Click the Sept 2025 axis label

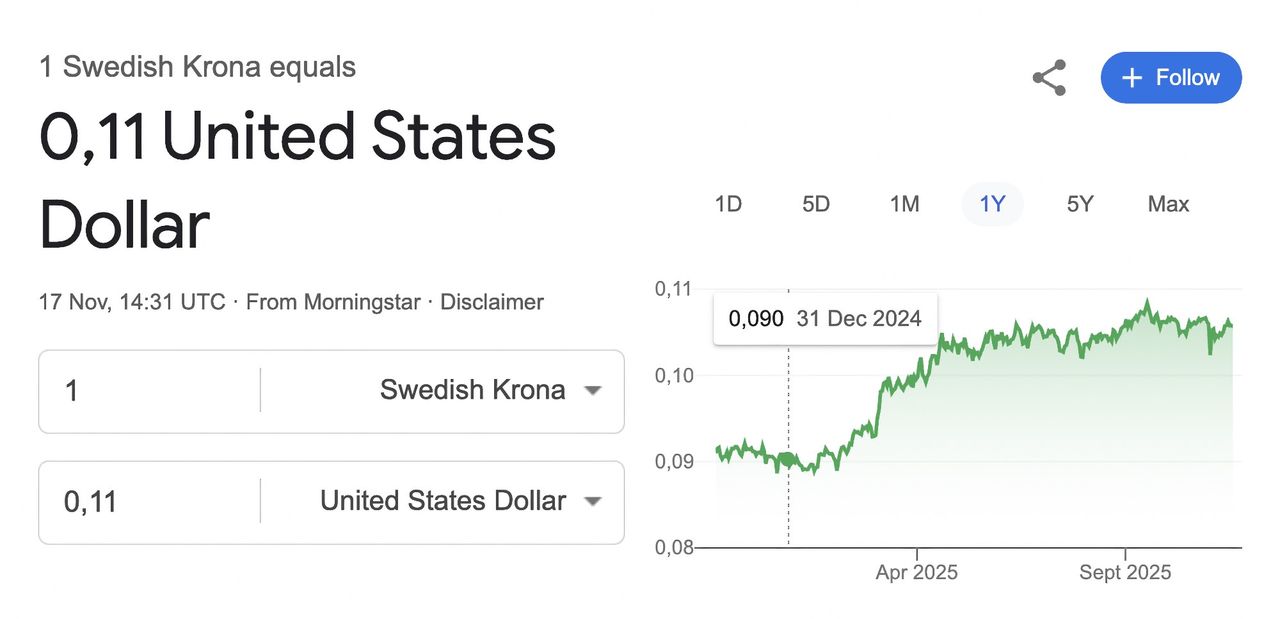point(1125,573)
